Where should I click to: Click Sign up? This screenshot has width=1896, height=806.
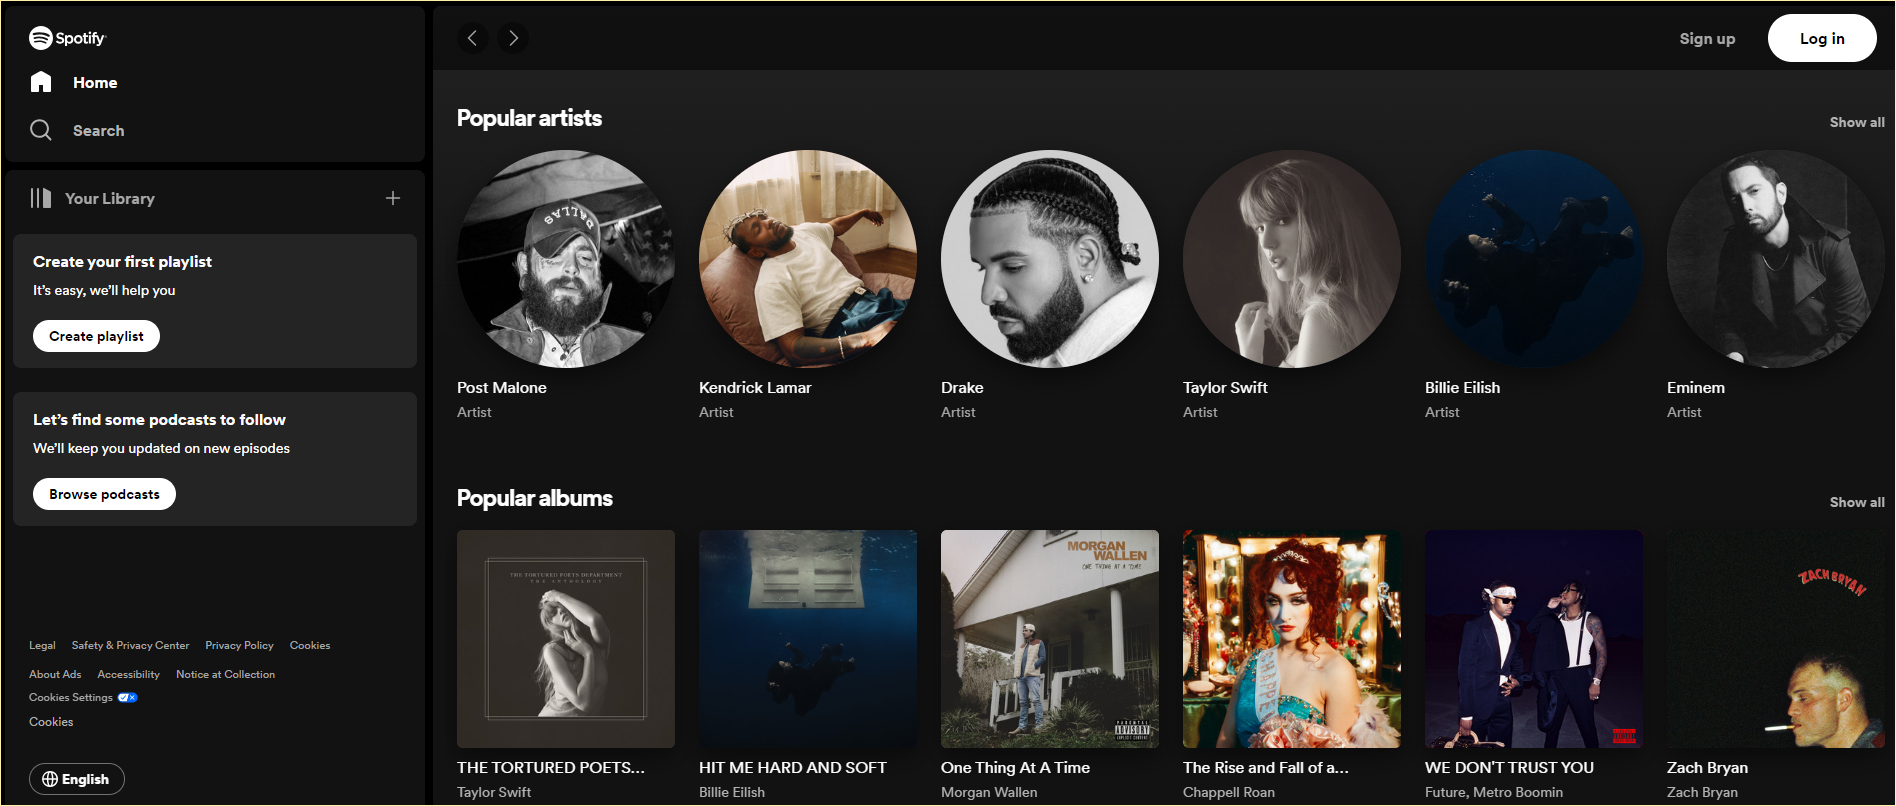1707,38
